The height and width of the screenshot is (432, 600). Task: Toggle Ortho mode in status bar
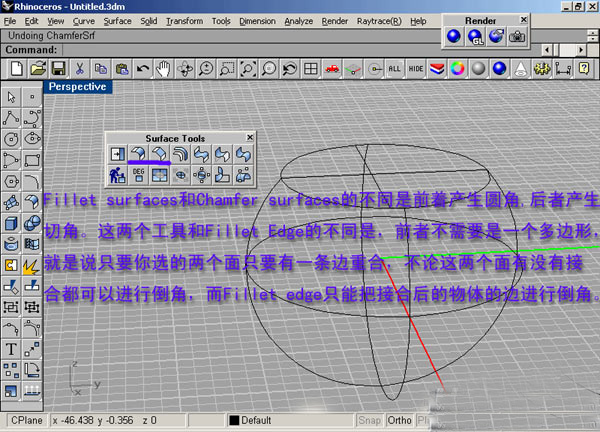(400, 420)
